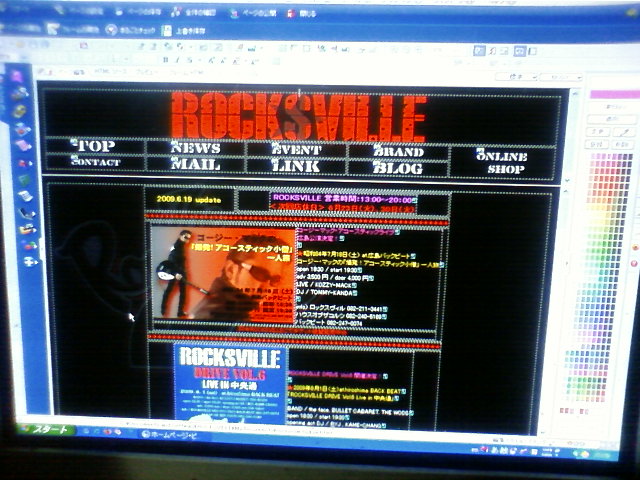640x480 pixels.
Task: Click the Windows スタート button
Action: tap(47, 429)
